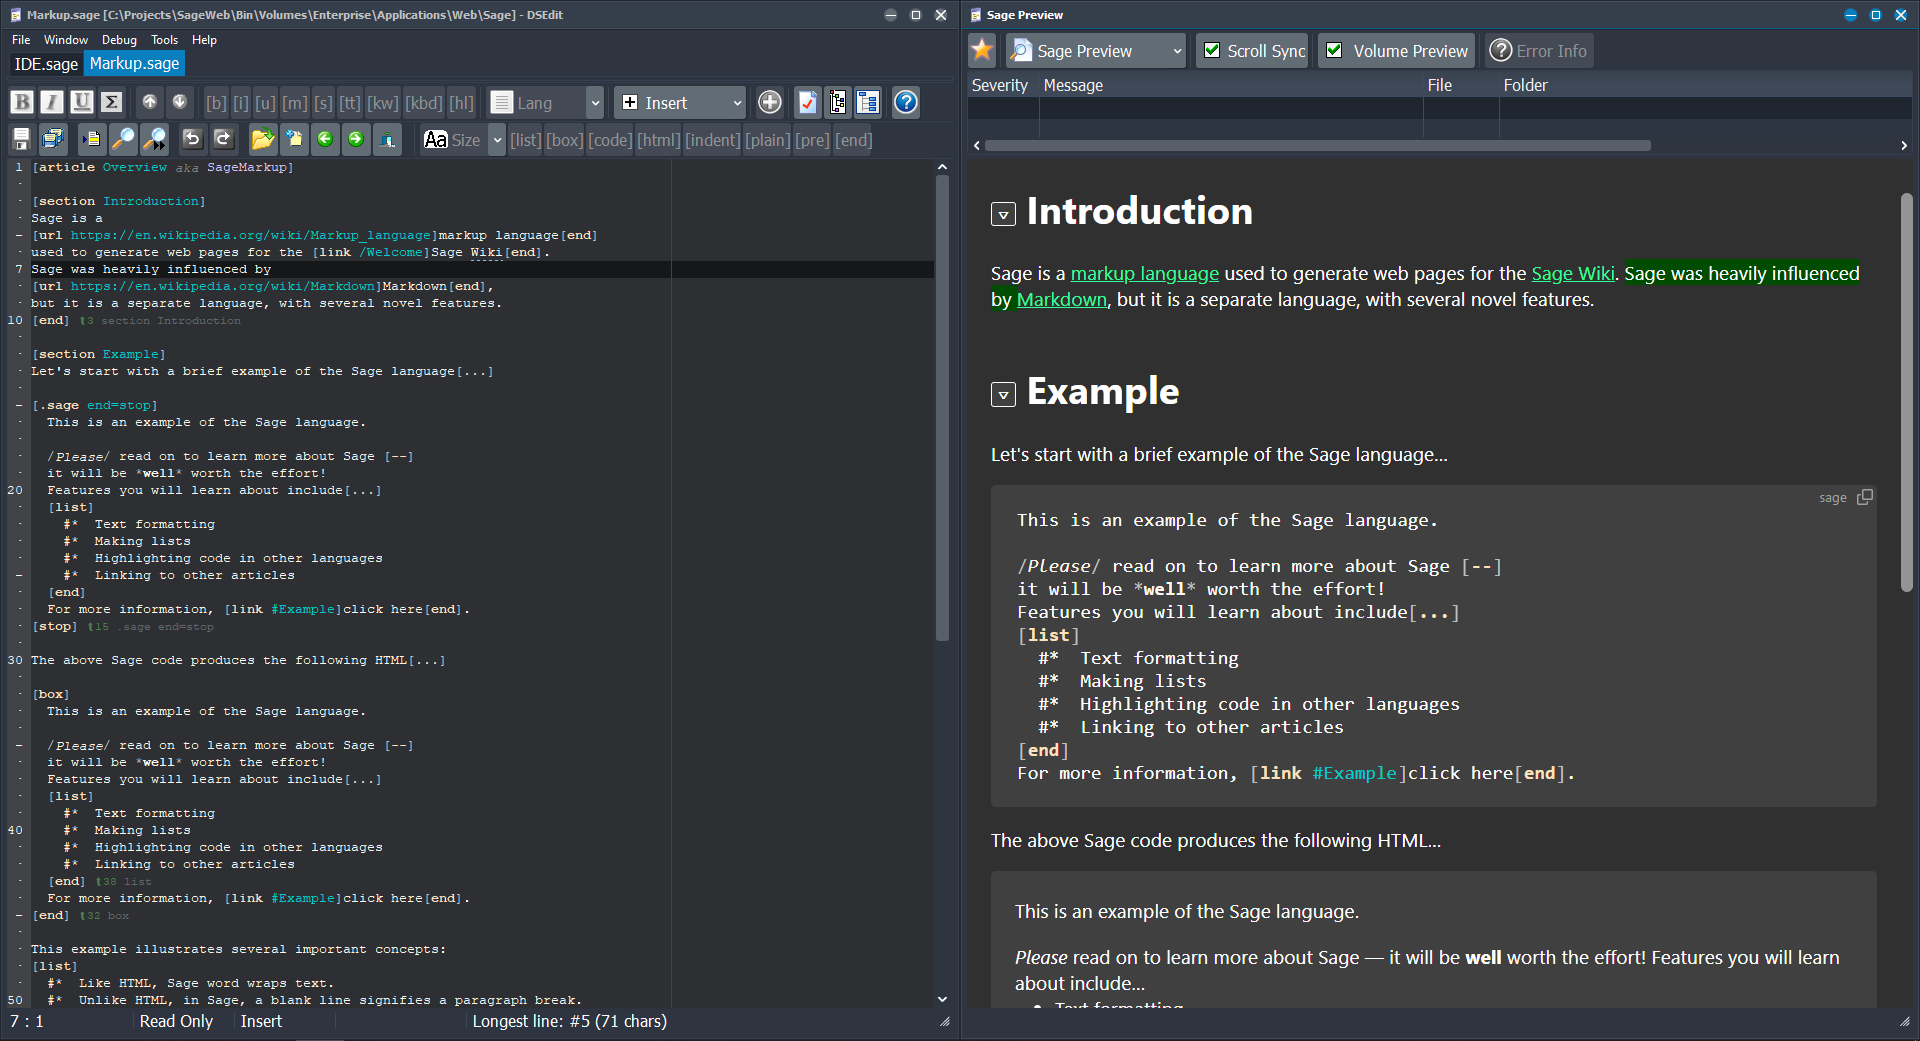Copy sage code block with copy icon

point(1864,497)
